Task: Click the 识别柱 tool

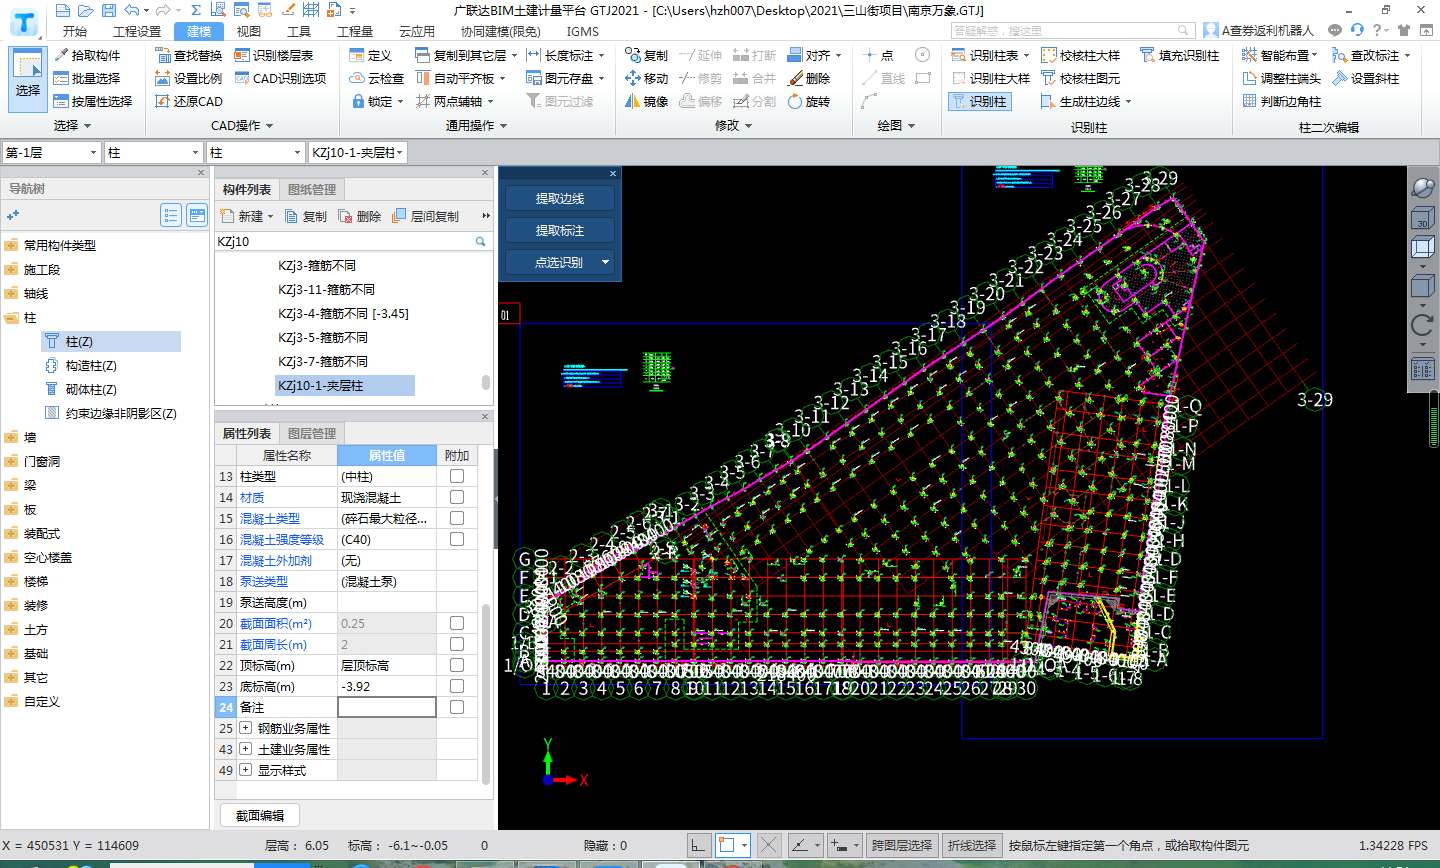Action: click(979, 101)
